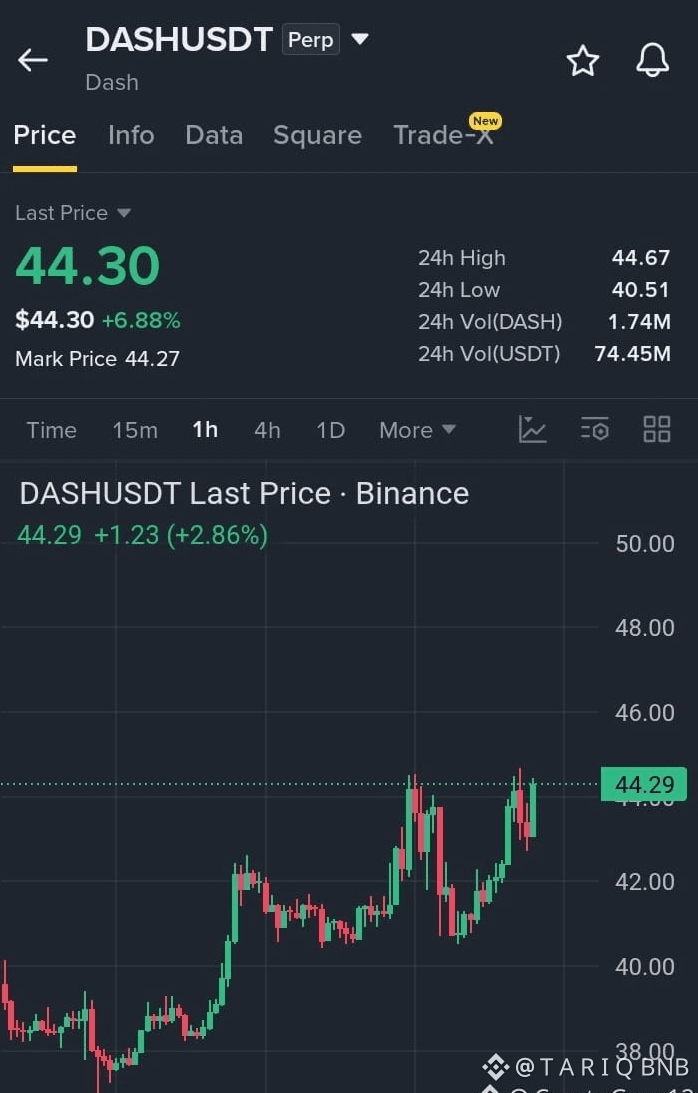Tap the 24h Low value 40.51
Image resolution: width=698 pixels, height=1093 pixels.
pos(640,290)
